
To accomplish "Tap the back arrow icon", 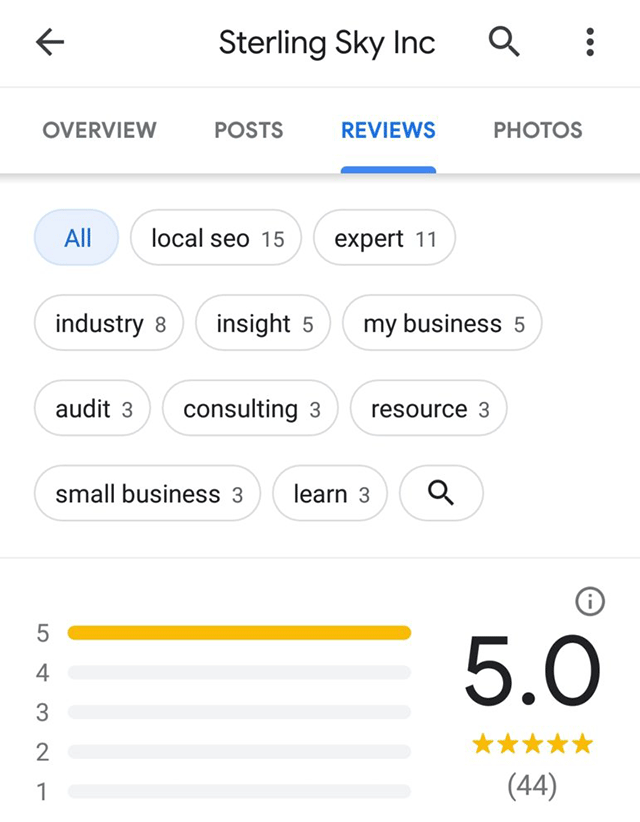I will coord(49,42).
